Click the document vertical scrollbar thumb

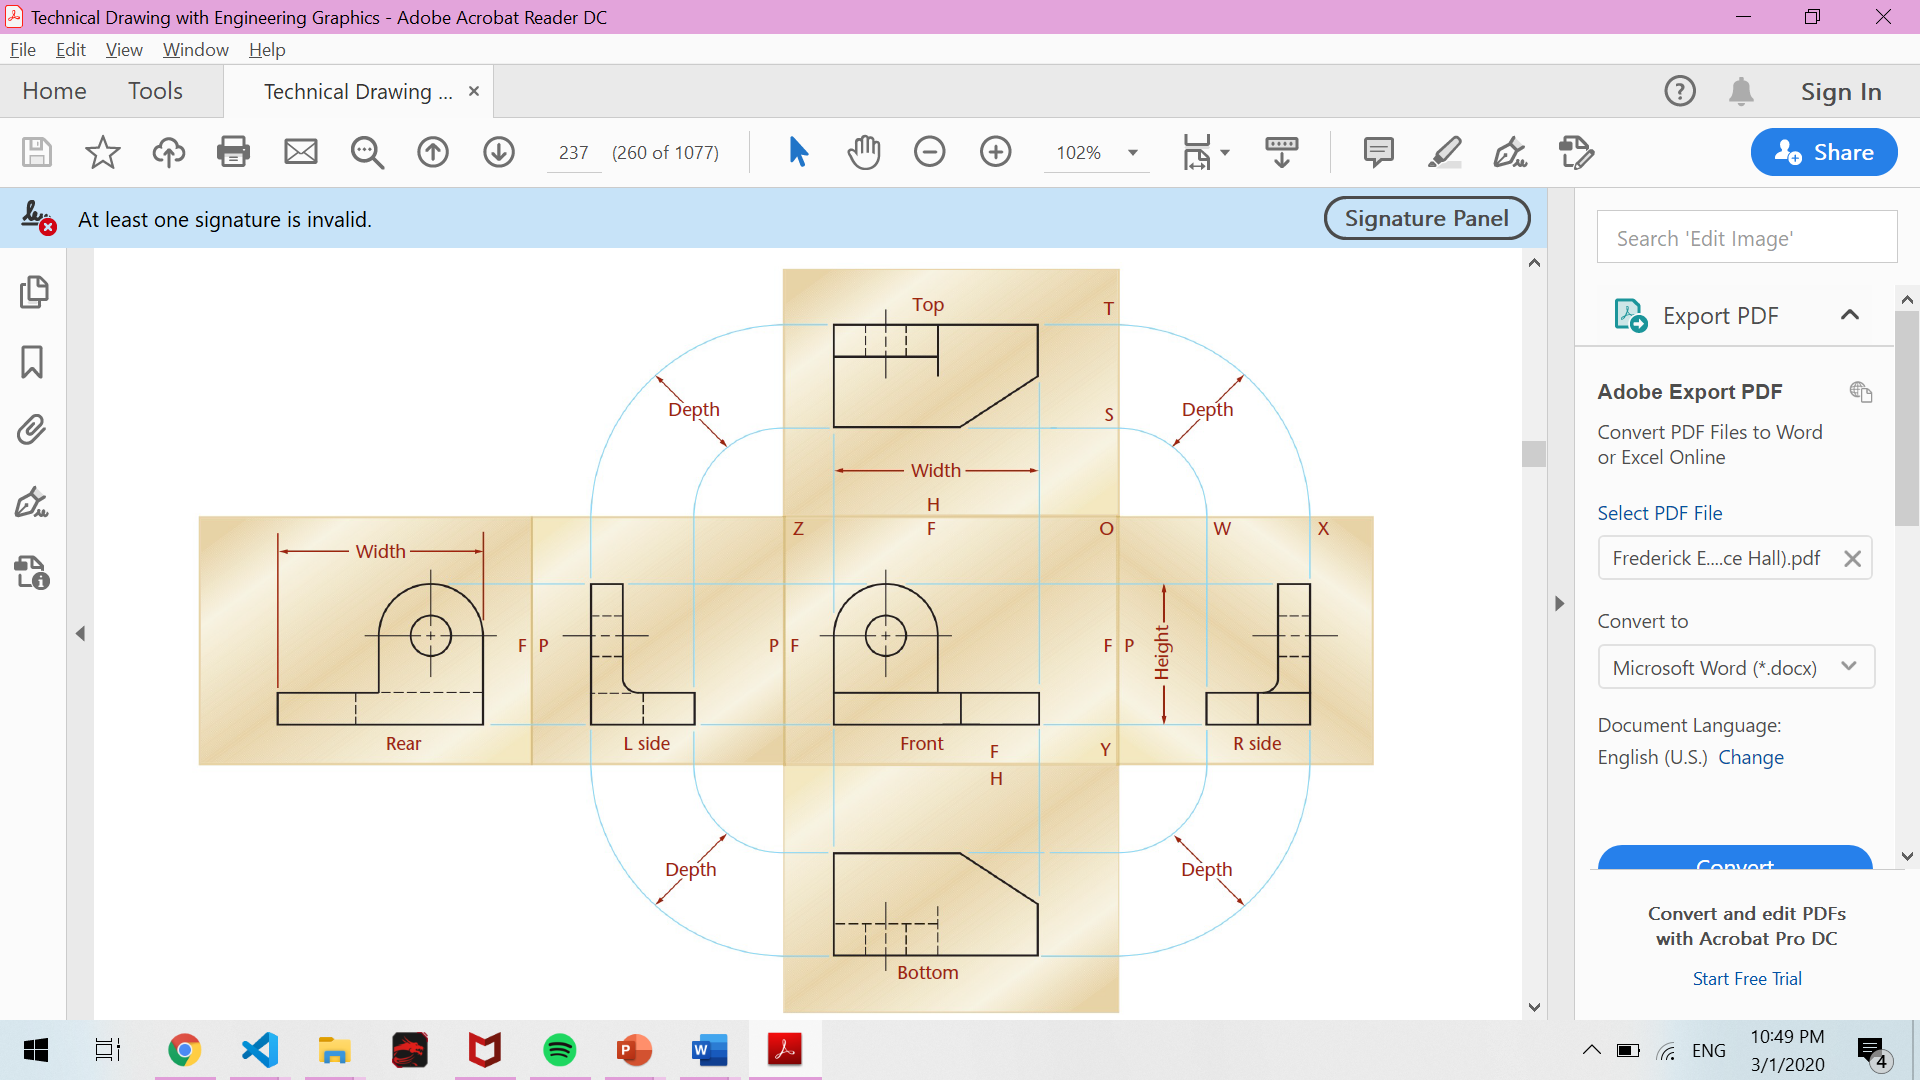point(1534,453)
